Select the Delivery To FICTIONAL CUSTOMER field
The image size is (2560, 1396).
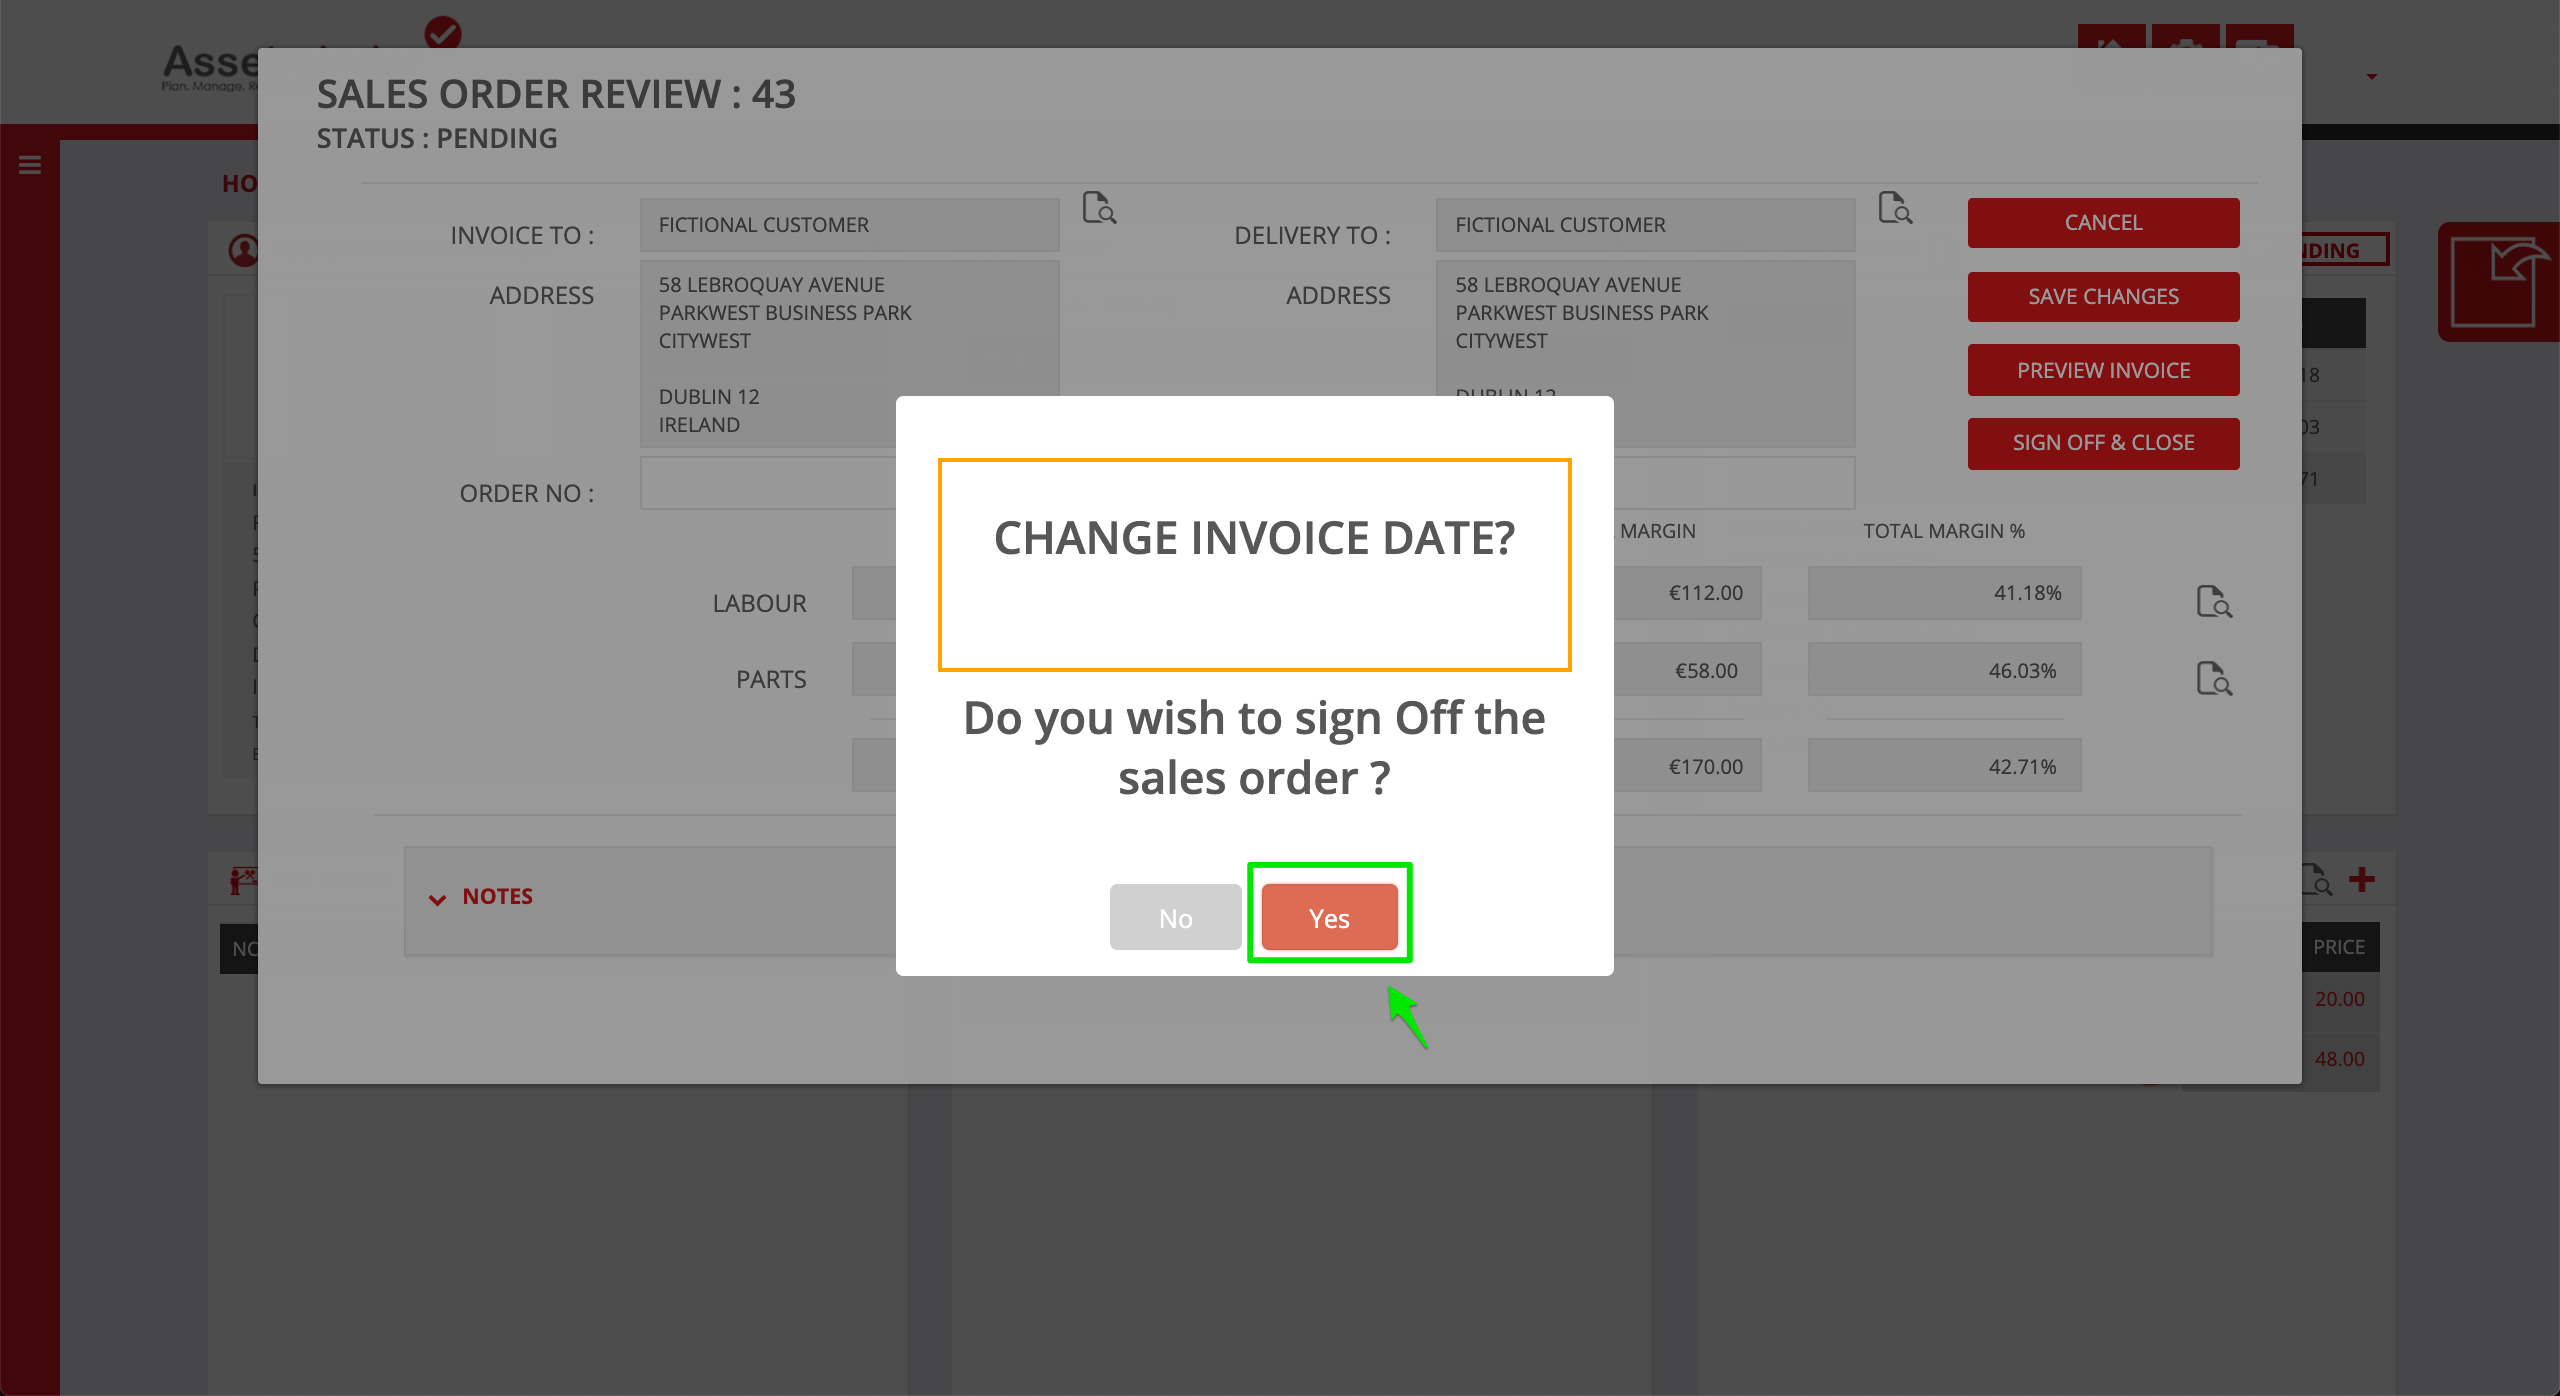click(x=1645, y=225)
